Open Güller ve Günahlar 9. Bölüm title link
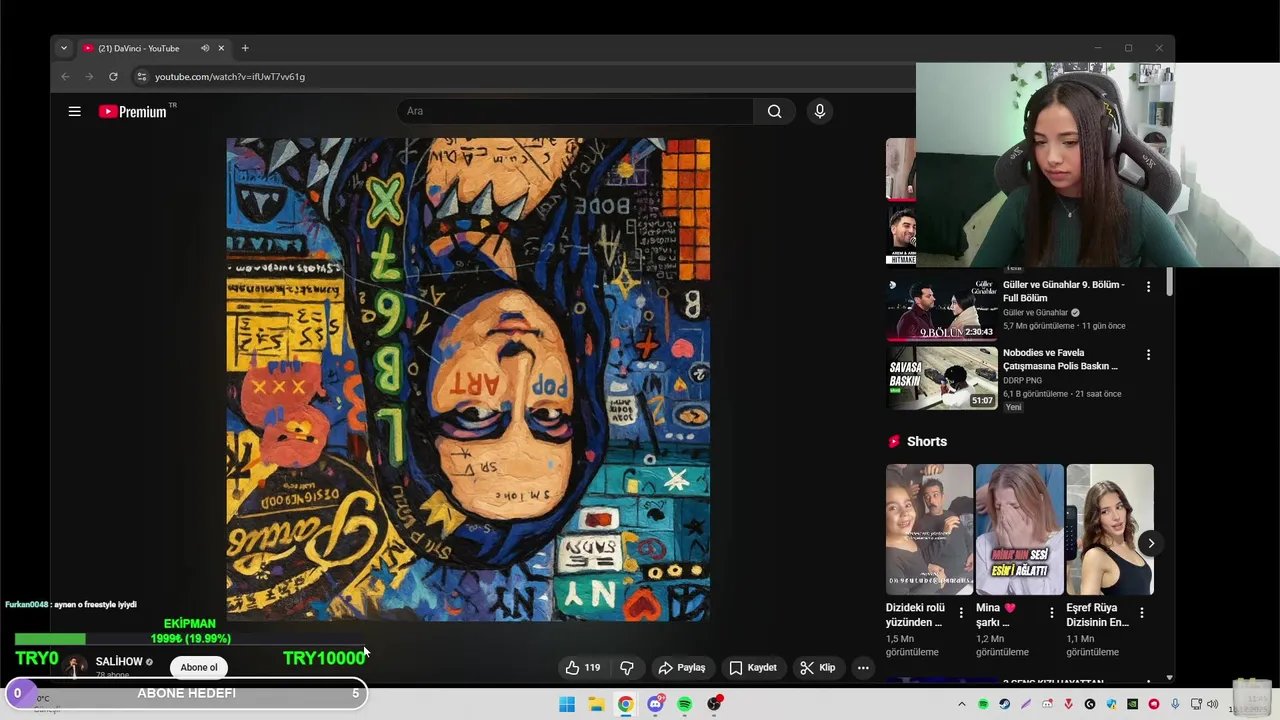Viewport: 1280px width, 720px height. 1063,291
